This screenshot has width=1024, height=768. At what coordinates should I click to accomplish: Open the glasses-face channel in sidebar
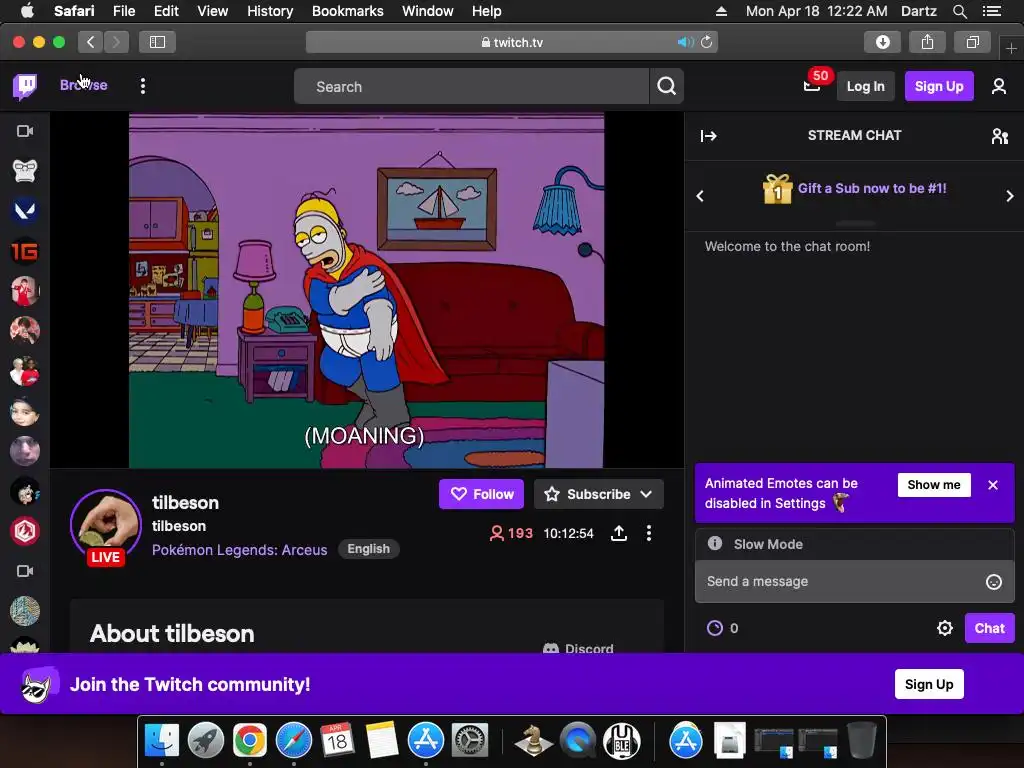coord(25,171)
